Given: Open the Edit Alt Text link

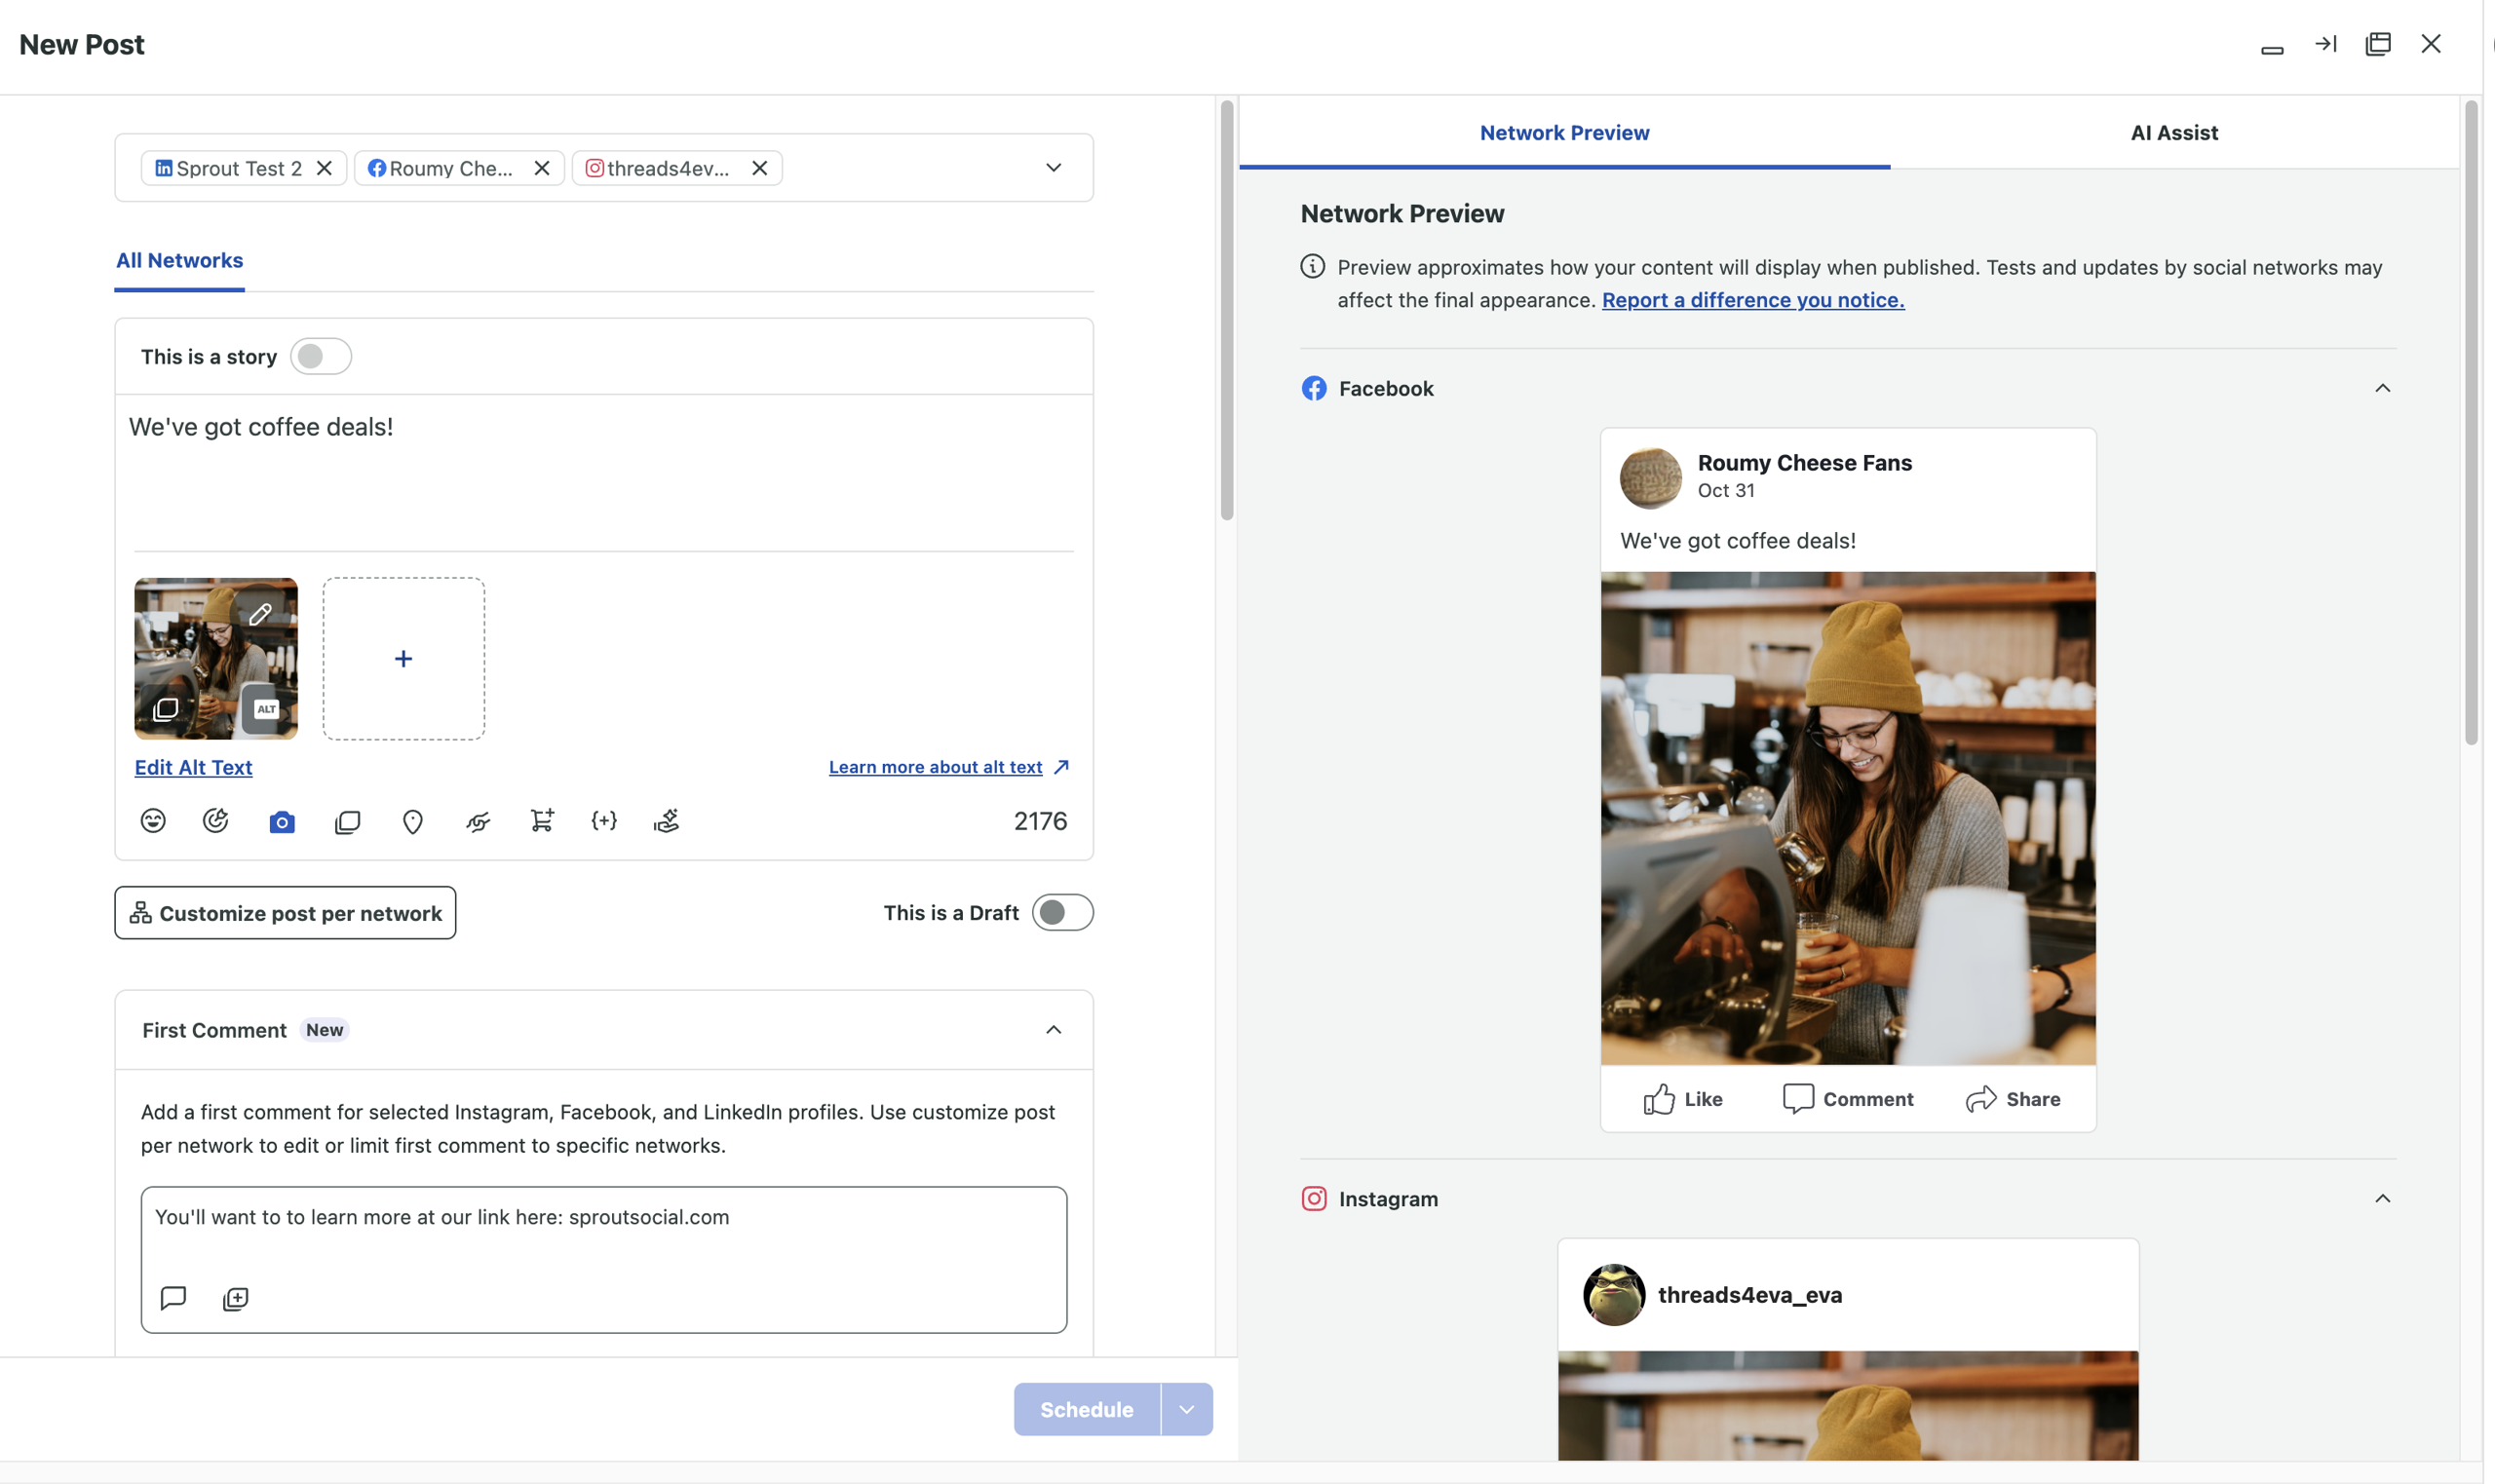Looking at the screenshot, I should pos(193,767).
